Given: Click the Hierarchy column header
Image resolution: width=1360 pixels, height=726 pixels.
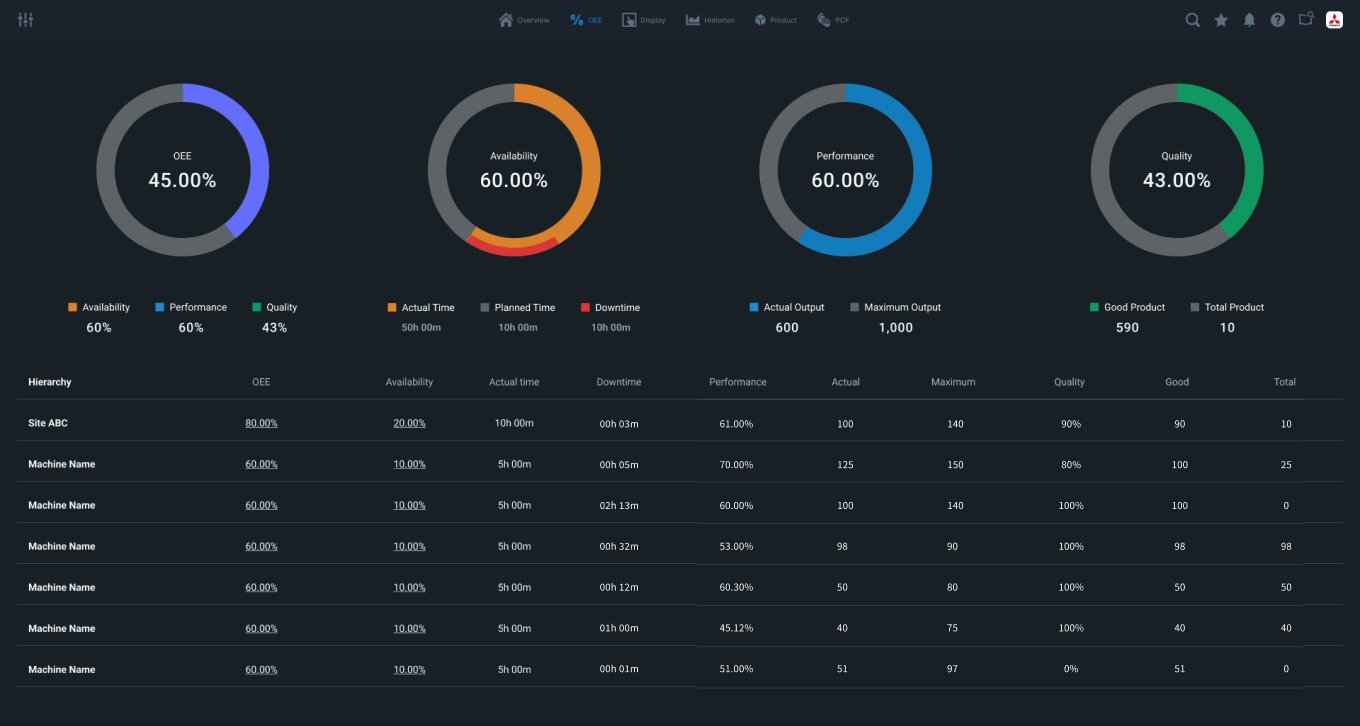Looking at the screenshot, I should click(50, 382).
